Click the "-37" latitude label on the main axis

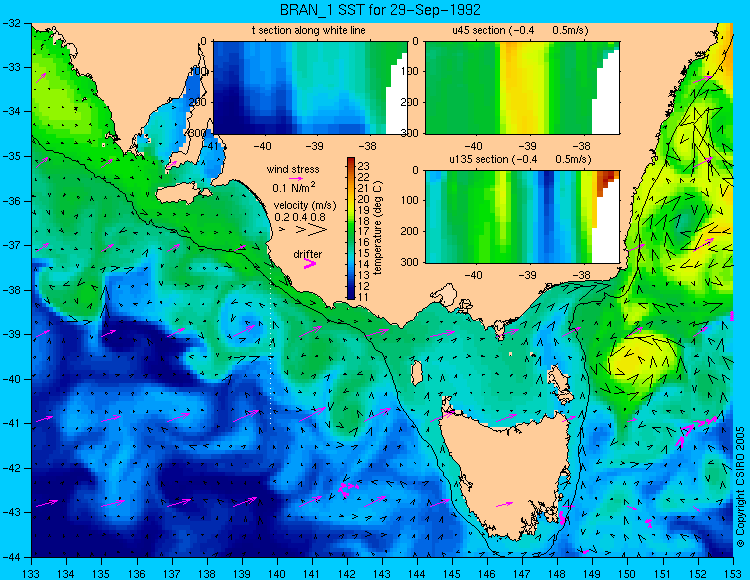[11, 245]
